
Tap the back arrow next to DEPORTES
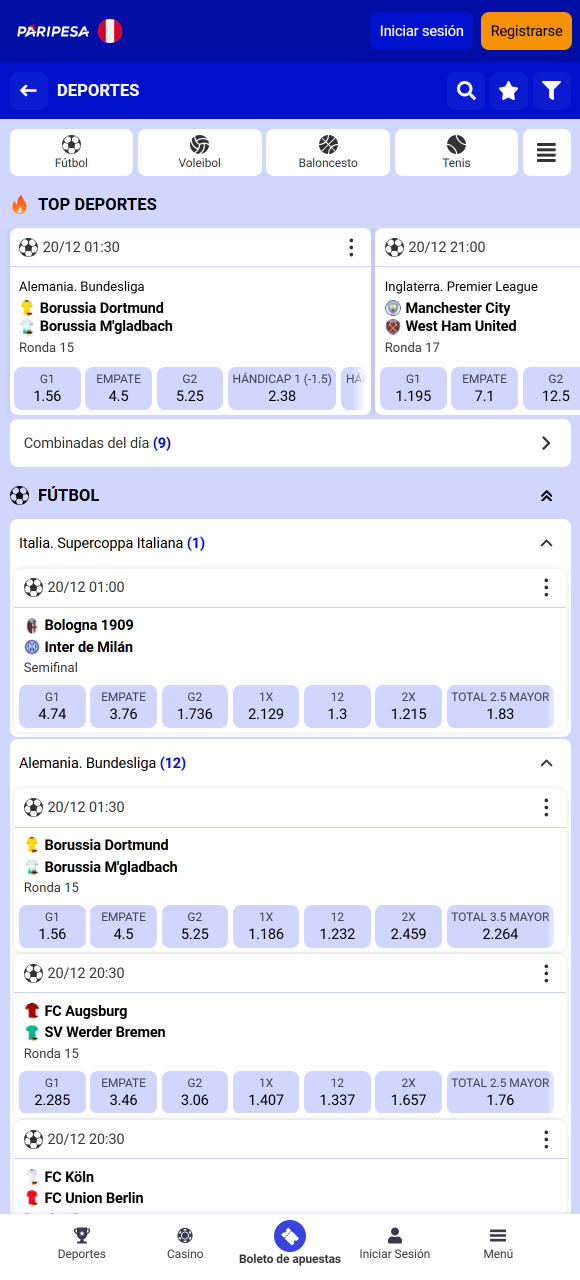pos(28,90)
